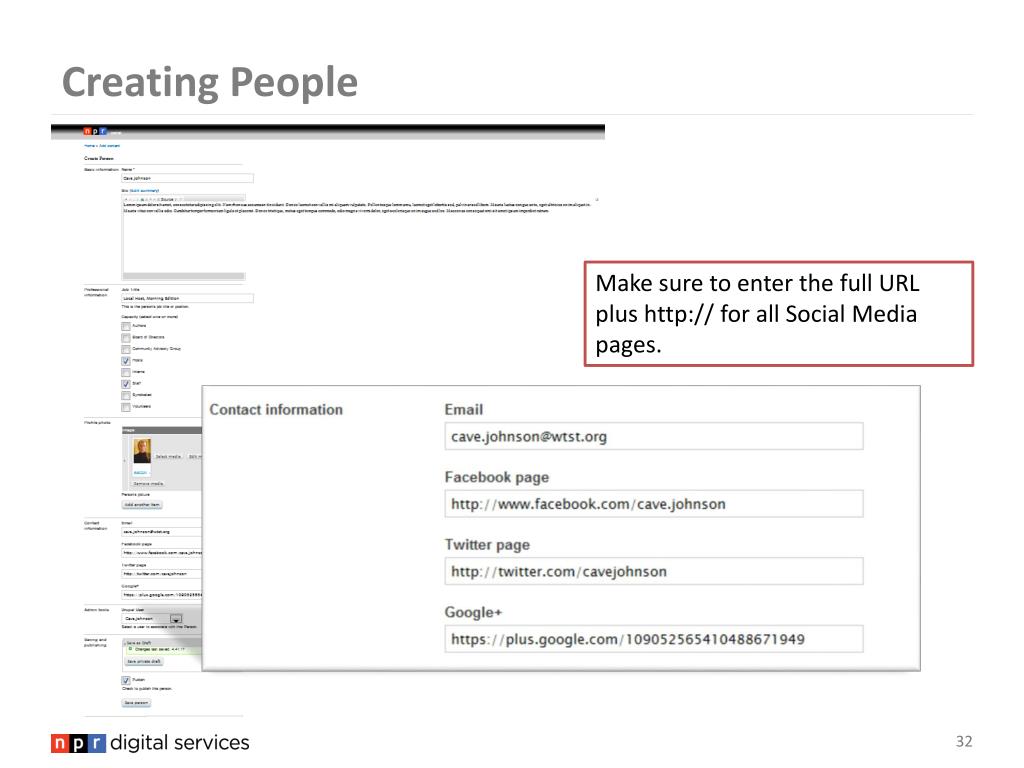This screenshot has width=1024, height=768.
Task: Click the 'Creating People' slide title
Action: pos(210,82)
